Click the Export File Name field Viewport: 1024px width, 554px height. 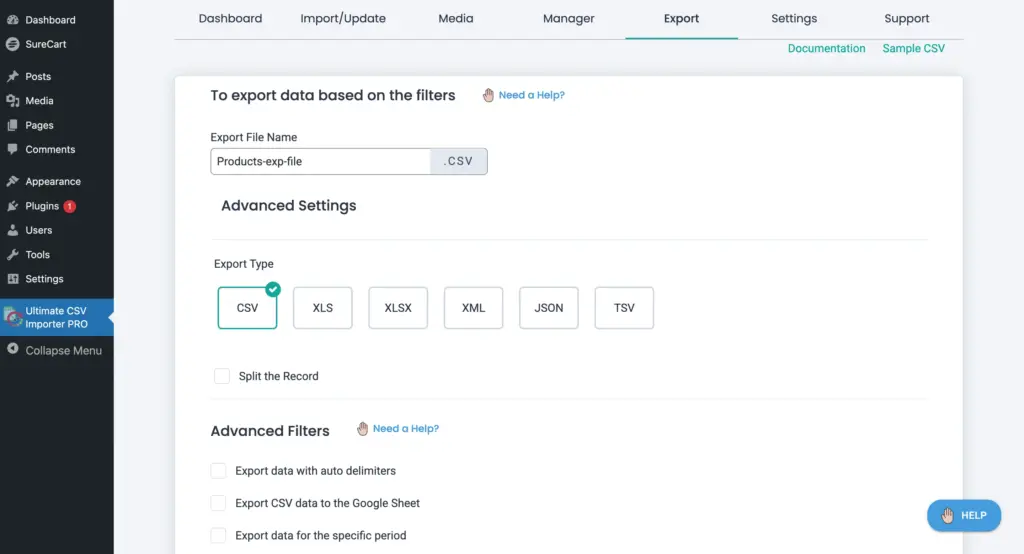(x=321, y=161)
